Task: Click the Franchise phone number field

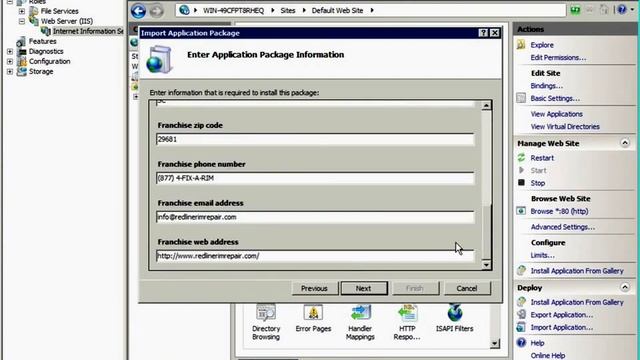Action: point(315,178)
